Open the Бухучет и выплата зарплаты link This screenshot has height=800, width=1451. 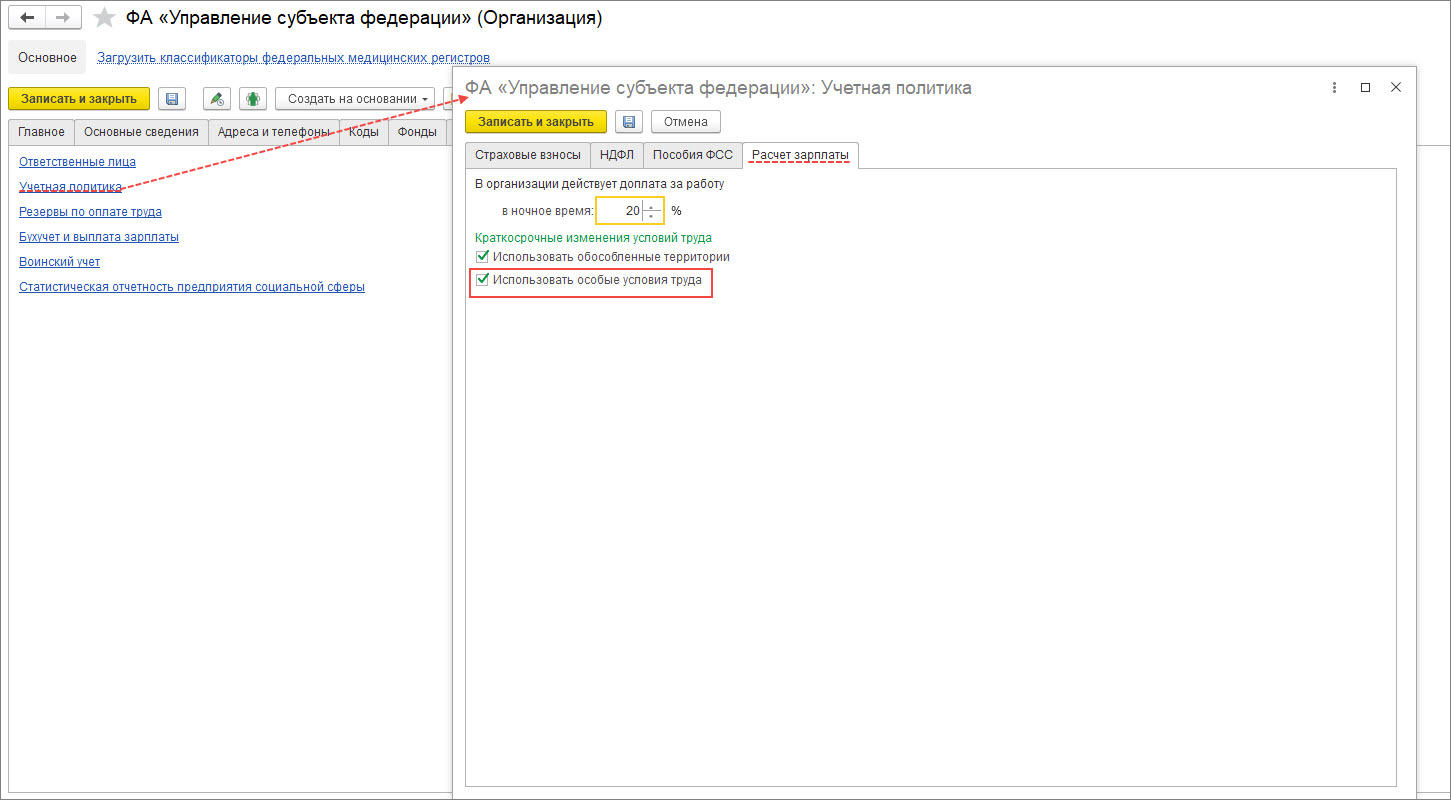click(x=99, y=236)
